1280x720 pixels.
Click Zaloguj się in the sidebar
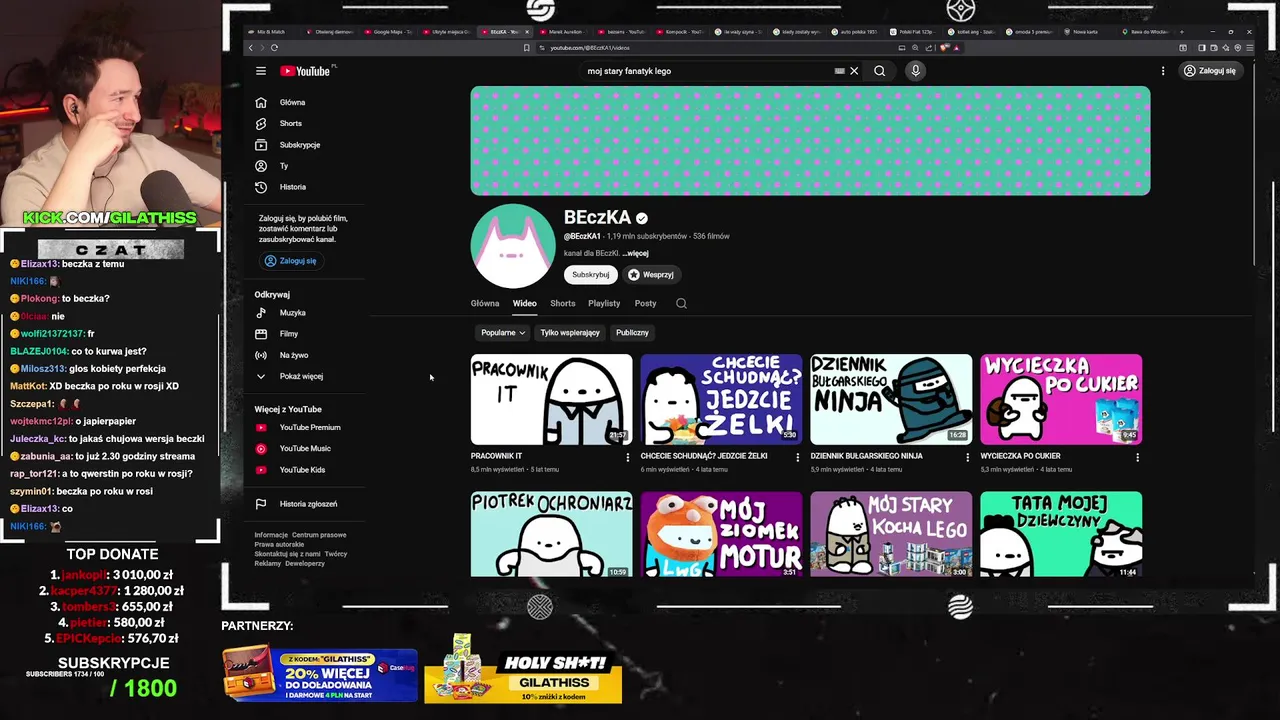pyautogui.click(x=291, y=261)
